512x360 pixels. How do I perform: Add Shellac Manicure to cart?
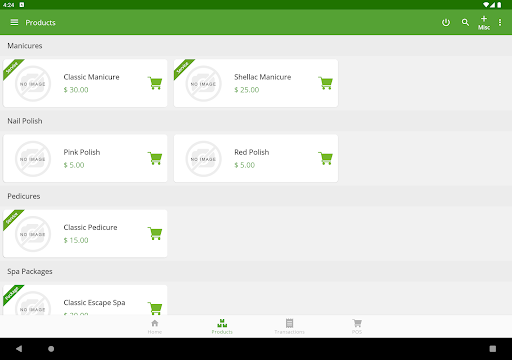pos(326,83)
